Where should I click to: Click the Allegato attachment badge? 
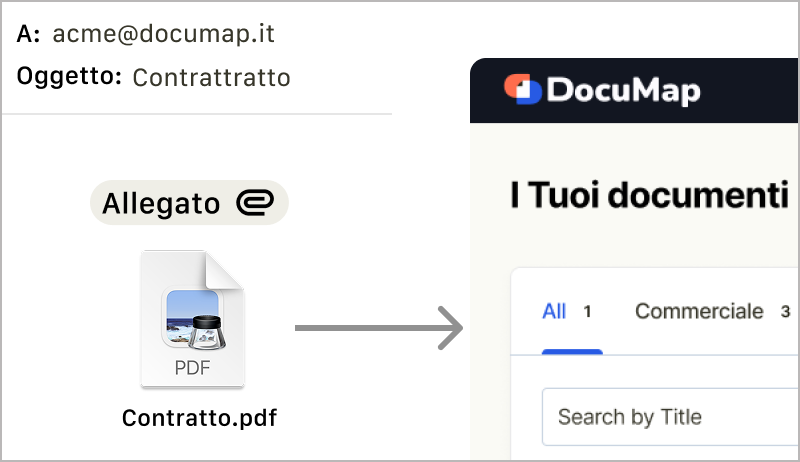(x=189, y=204)
